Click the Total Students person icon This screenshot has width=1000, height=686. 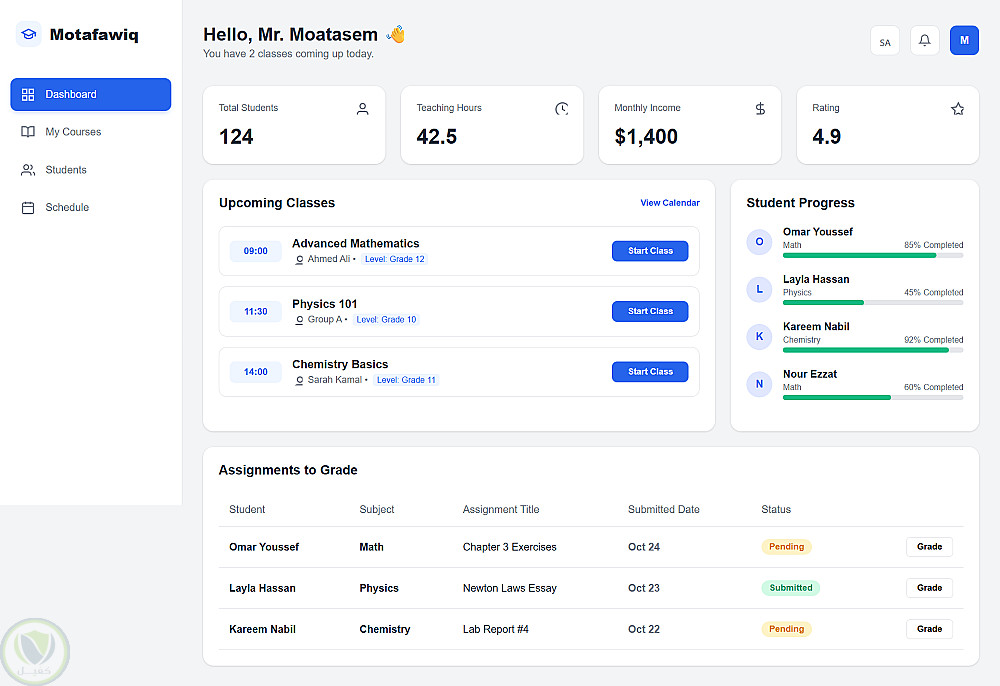pyautogui.click(x=363, y=109)
